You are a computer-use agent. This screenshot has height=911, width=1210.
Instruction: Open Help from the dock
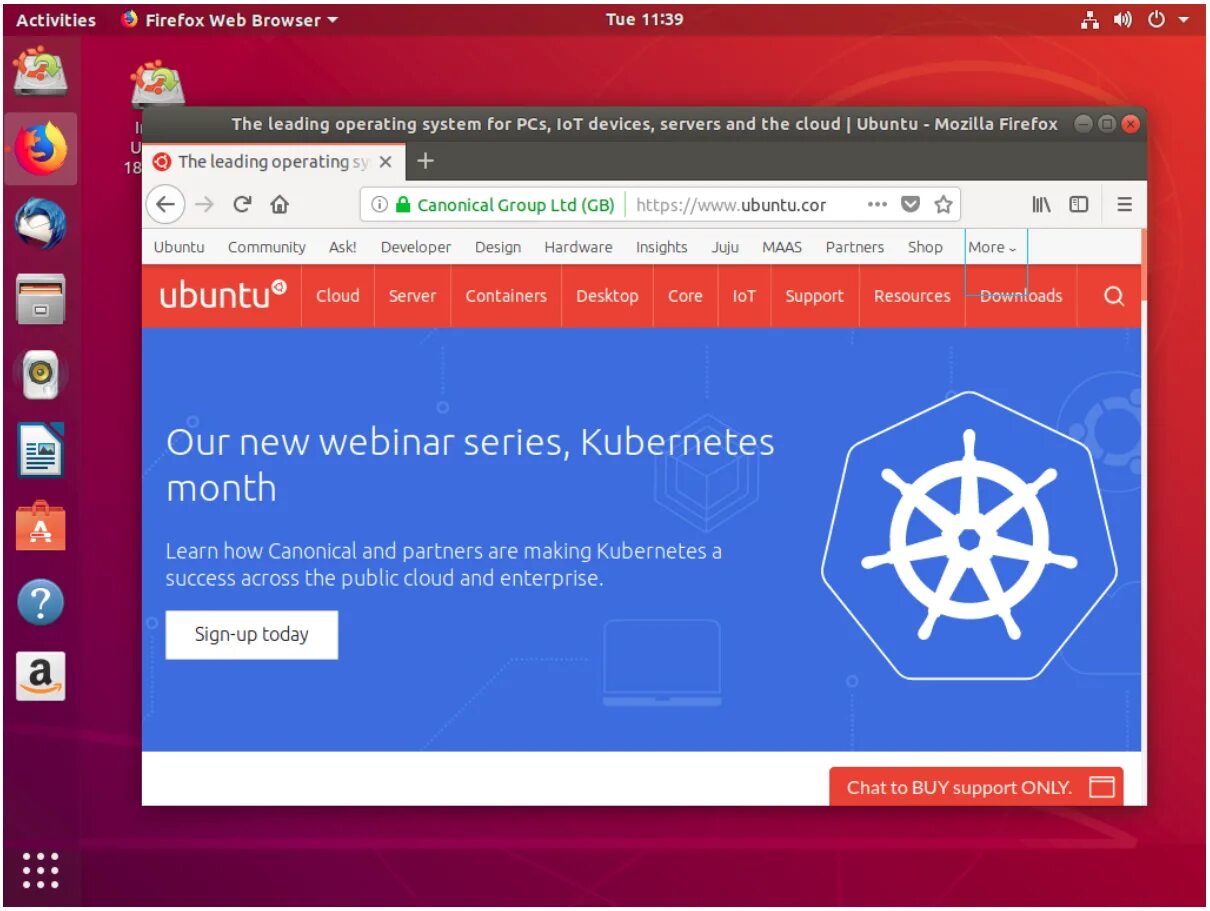click(41, 602)
